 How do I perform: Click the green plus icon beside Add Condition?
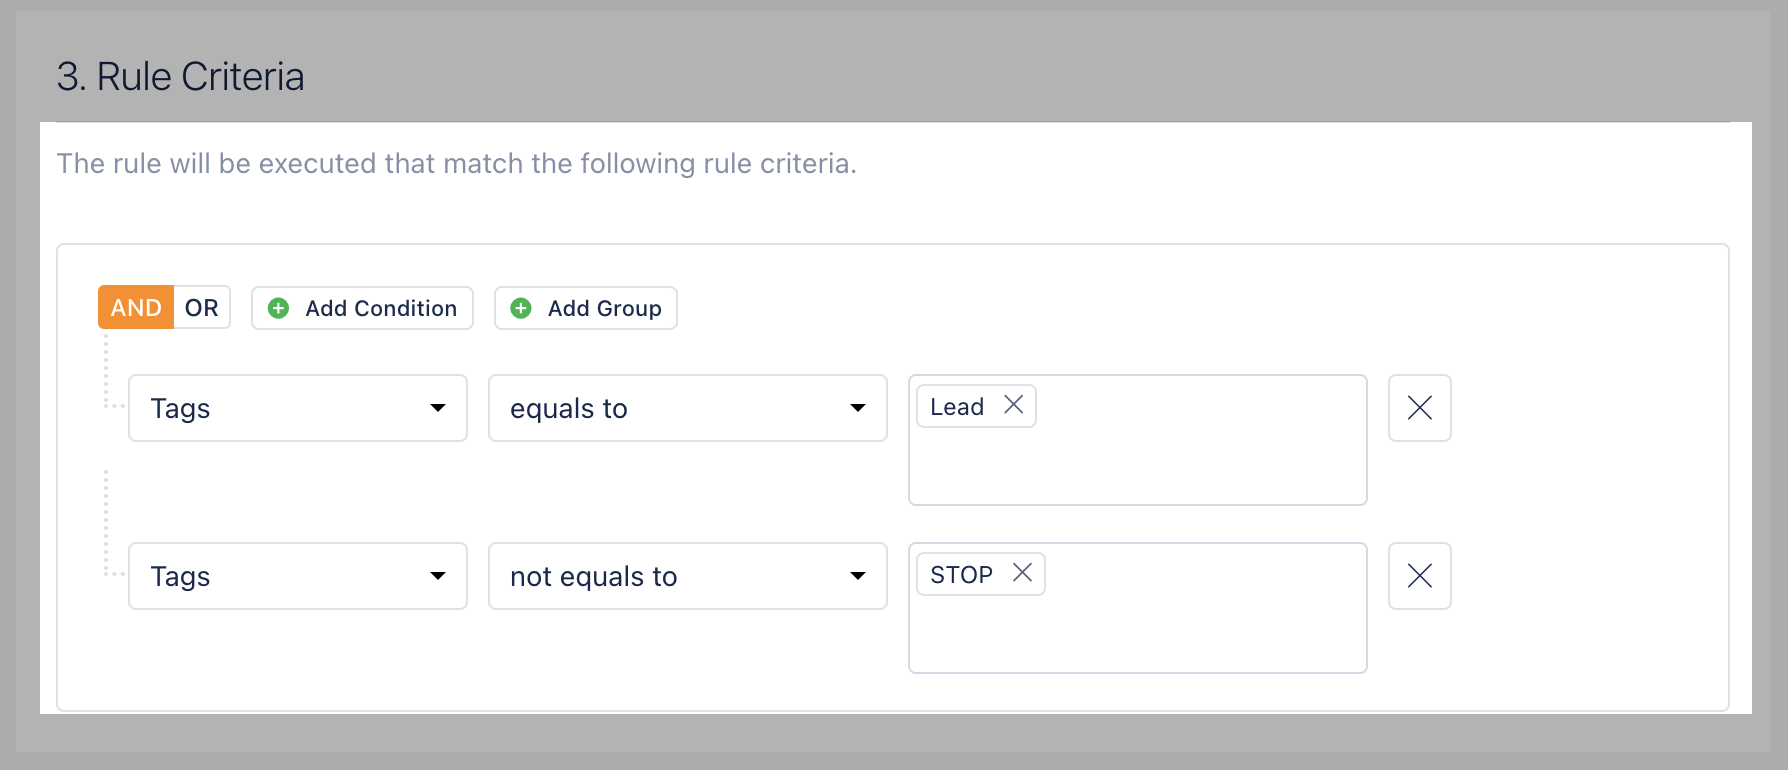(279, 308)
